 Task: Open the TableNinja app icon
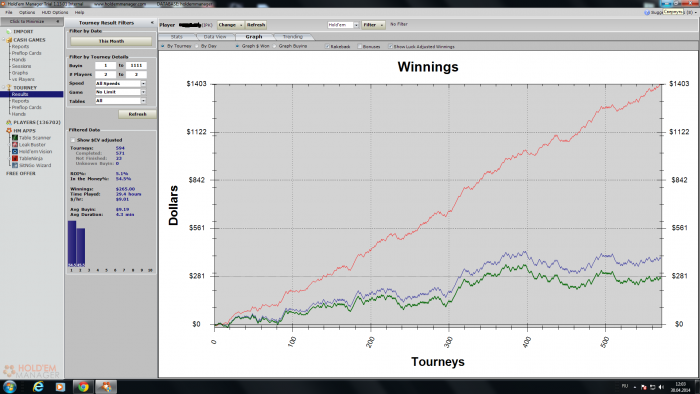(x=15, y=158)
